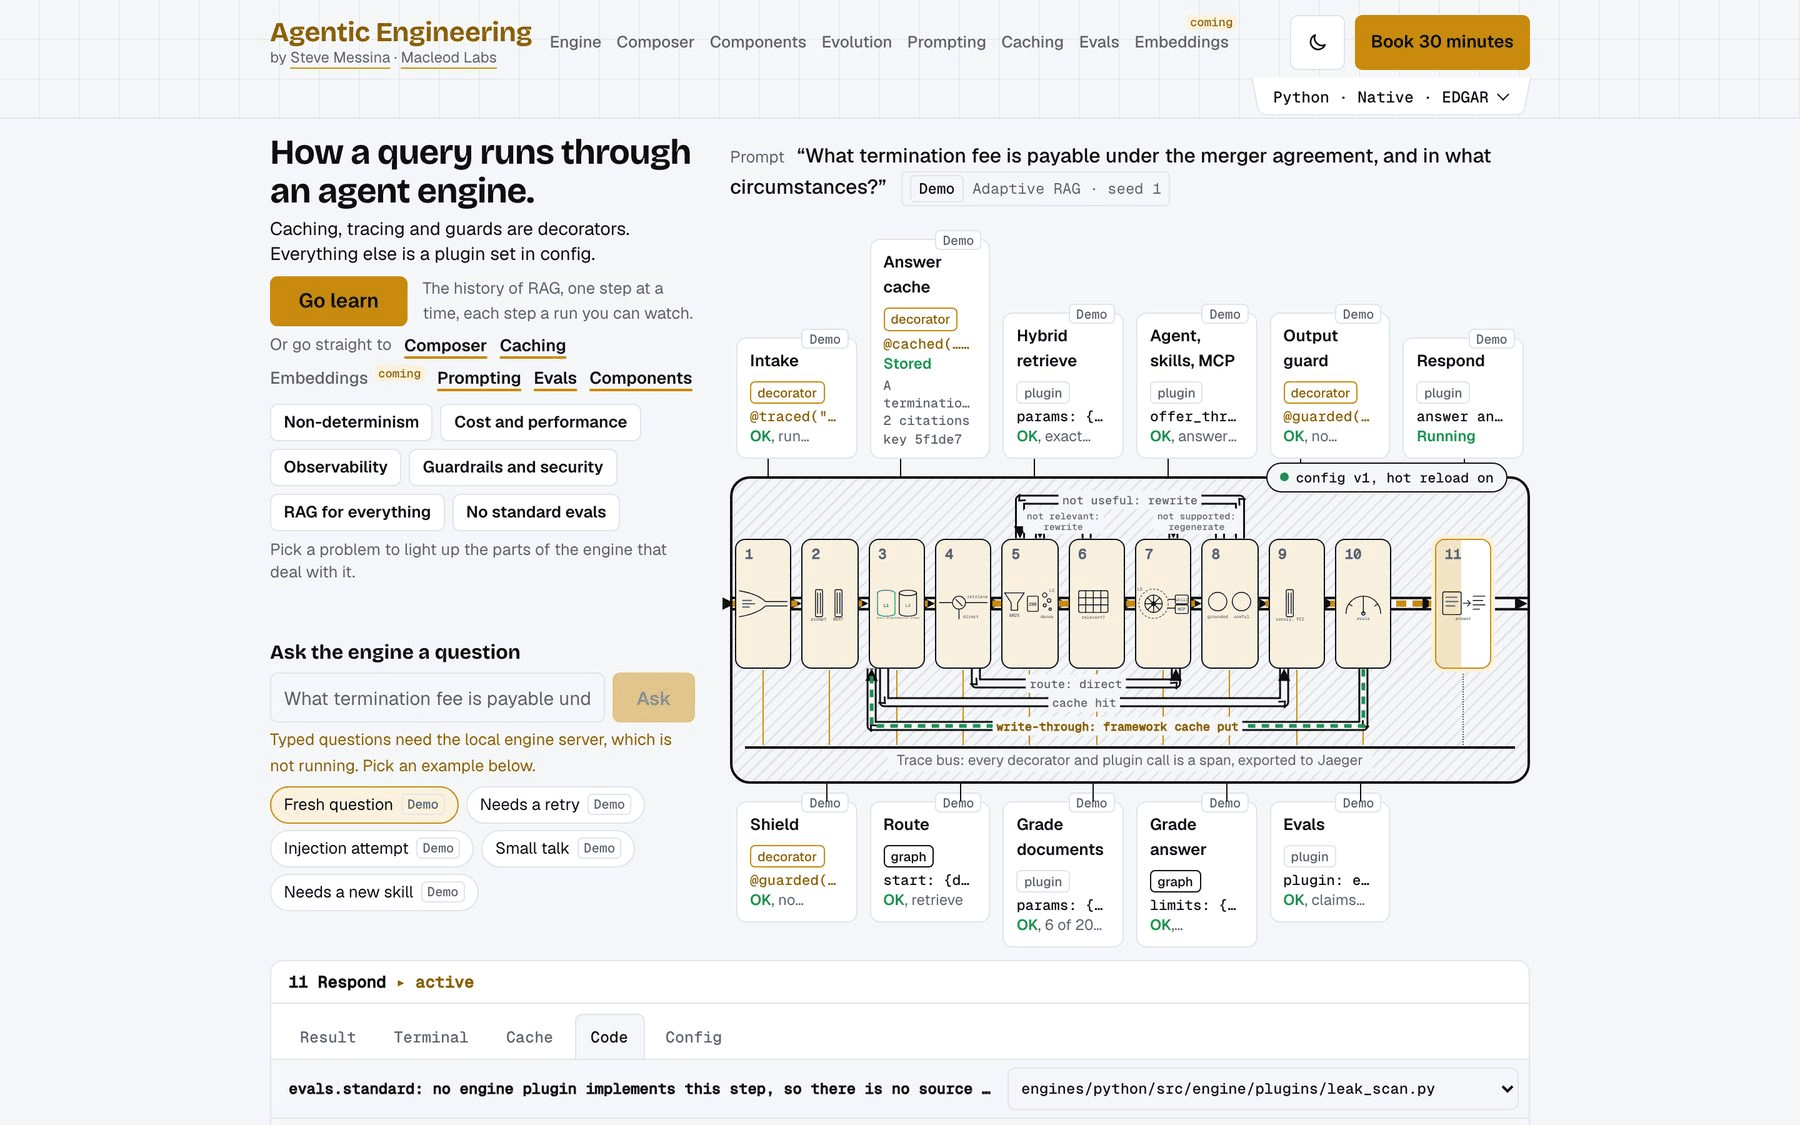Toggle dark mode with the moon icon
This screenshot has height=1125, width=1800.
coord(1317,42)
